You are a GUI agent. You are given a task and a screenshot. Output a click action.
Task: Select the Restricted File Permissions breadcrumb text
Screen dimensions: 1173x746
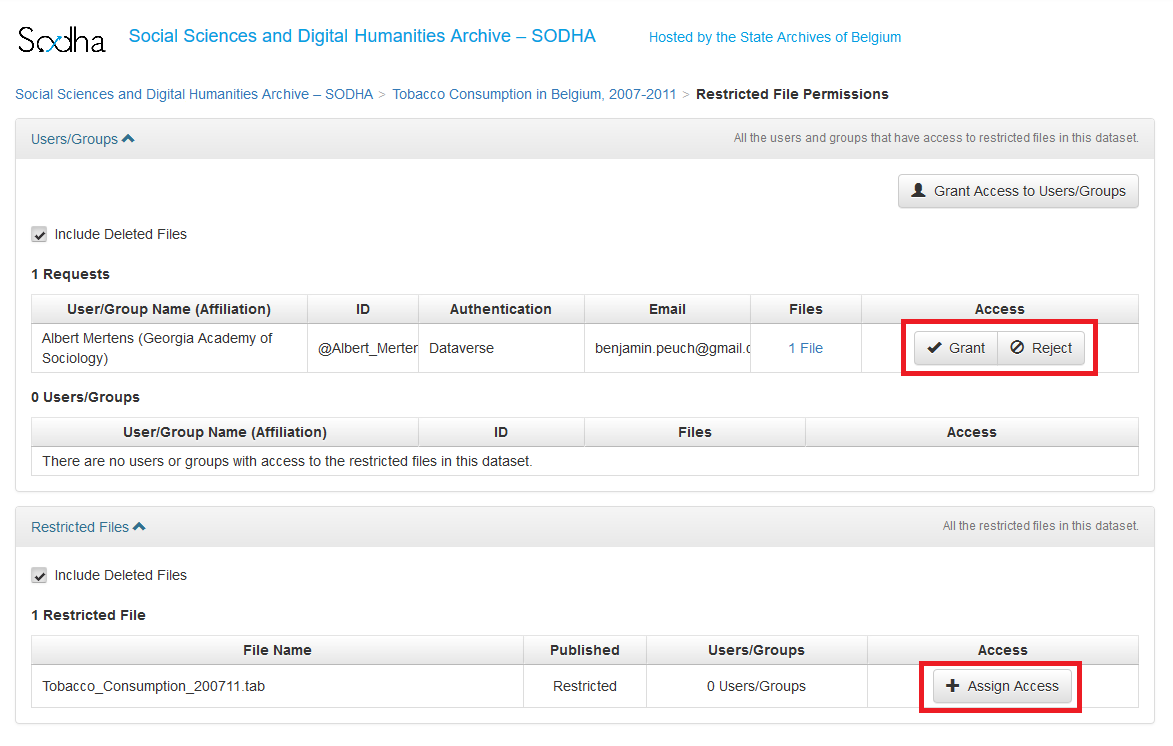[792, 94]
